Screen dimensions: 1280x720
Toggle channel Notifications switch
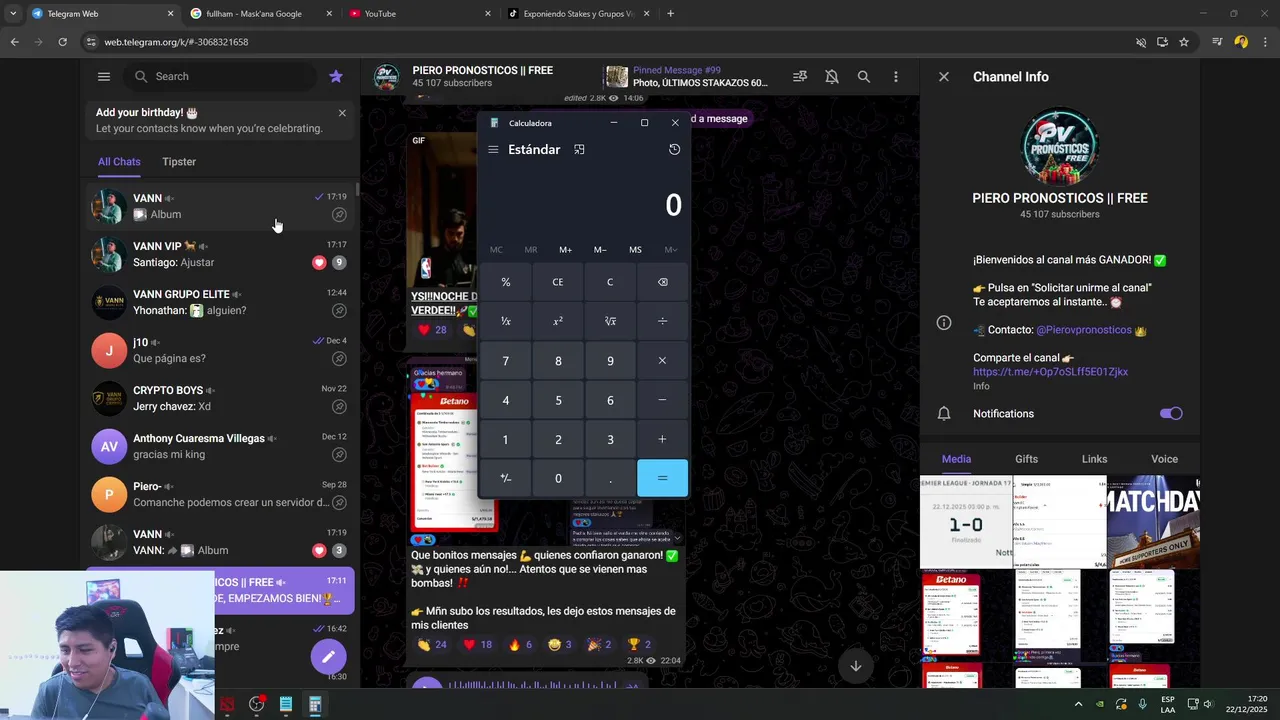[x=1171, y=413]
